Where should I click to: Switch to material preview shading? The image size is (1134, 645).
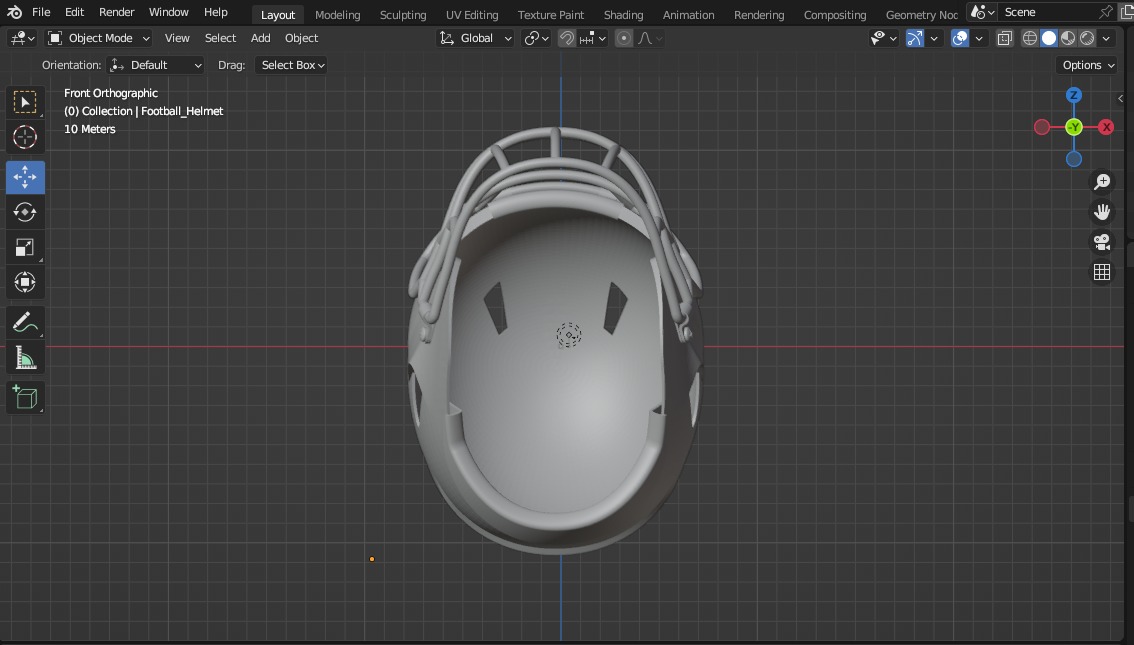click(x=1068, y=38)
